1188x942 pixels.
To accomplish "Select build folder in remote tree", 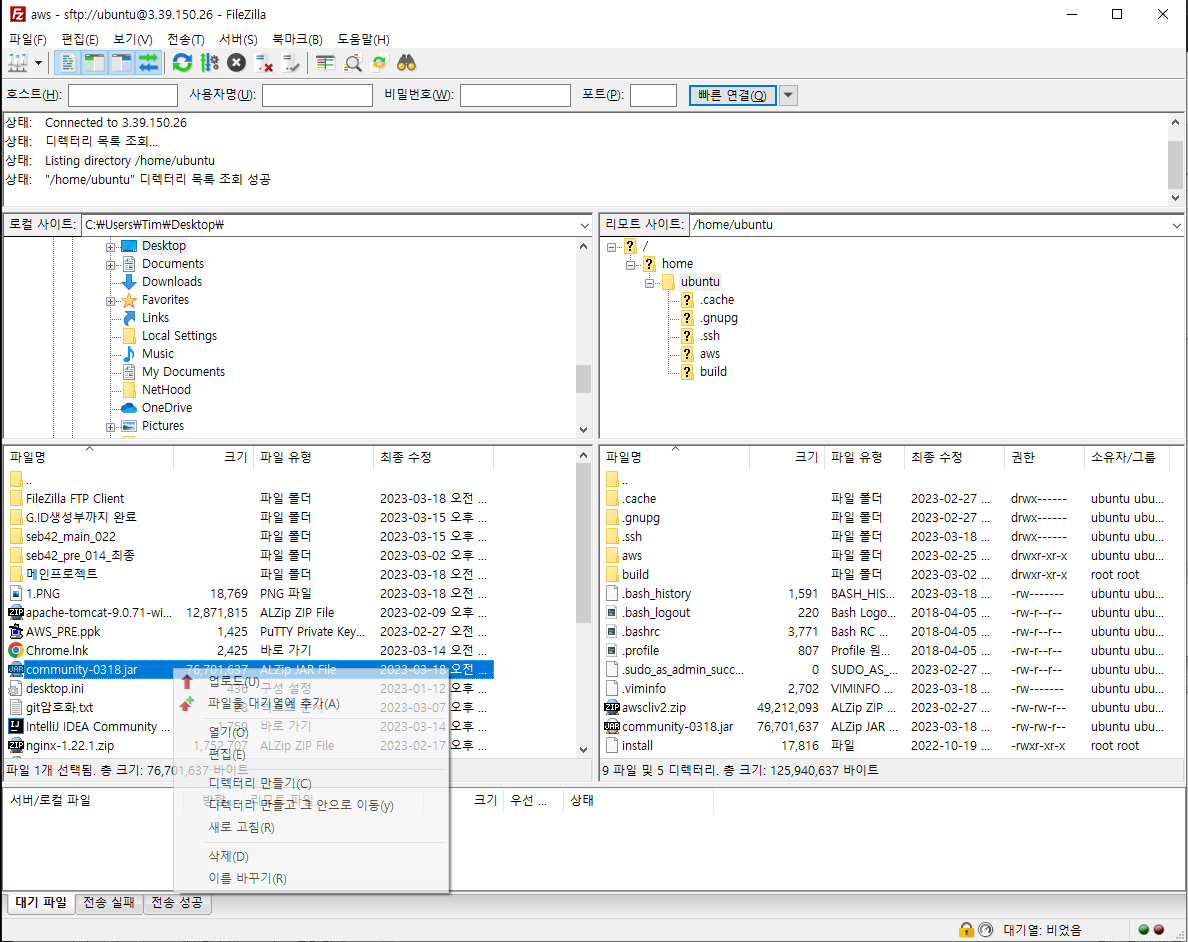I will point(713,371).
